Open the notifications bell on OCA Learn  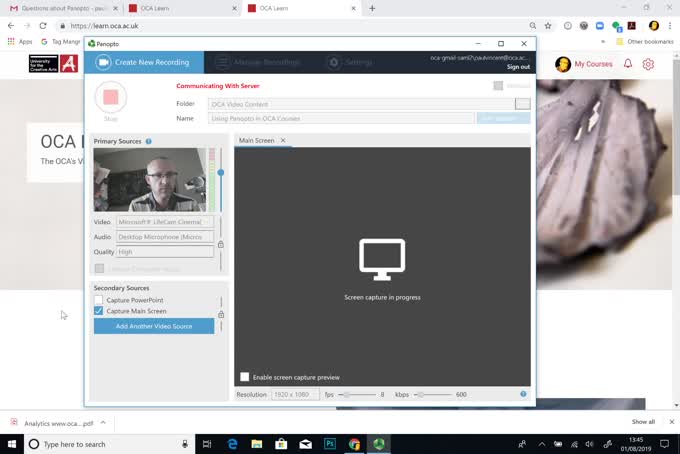(628, 64)
